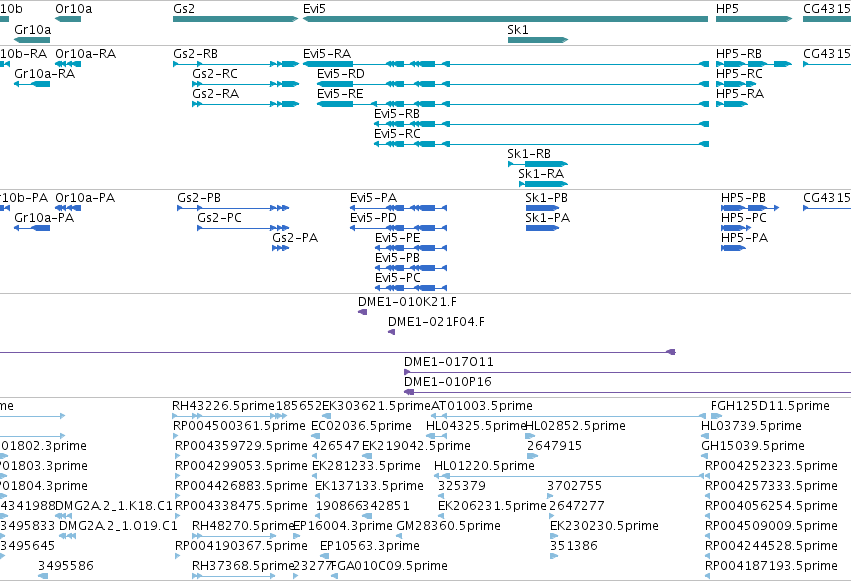Select the HP5-RC transcript label

[739, 74]
